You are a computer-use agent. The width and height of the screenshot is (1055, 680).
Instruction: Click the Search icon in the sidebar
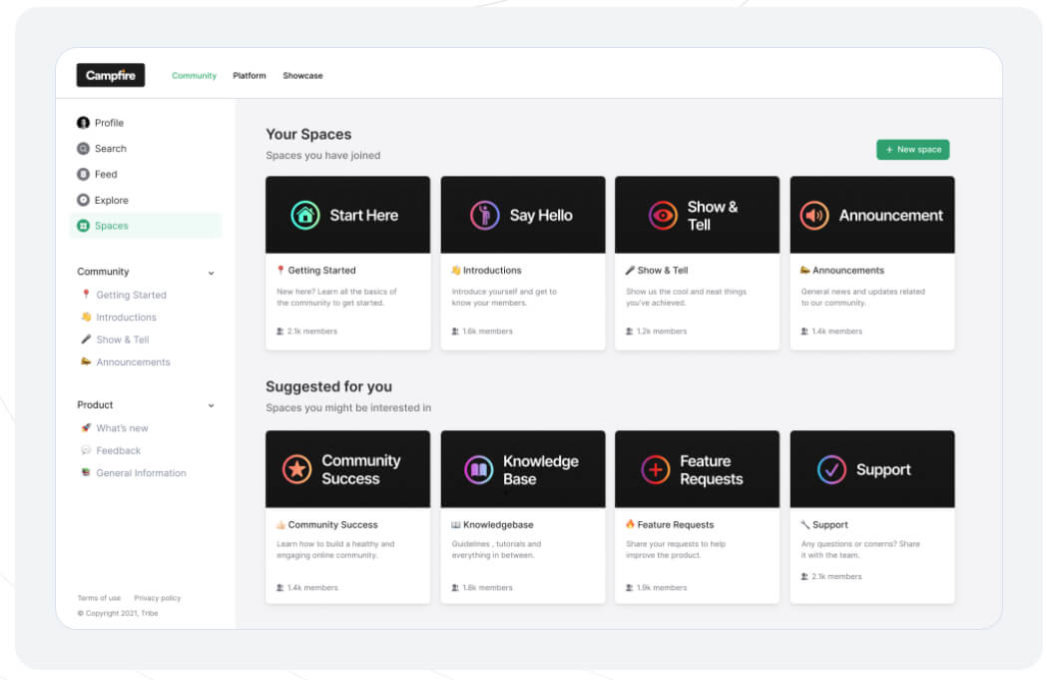coord(83,148)
